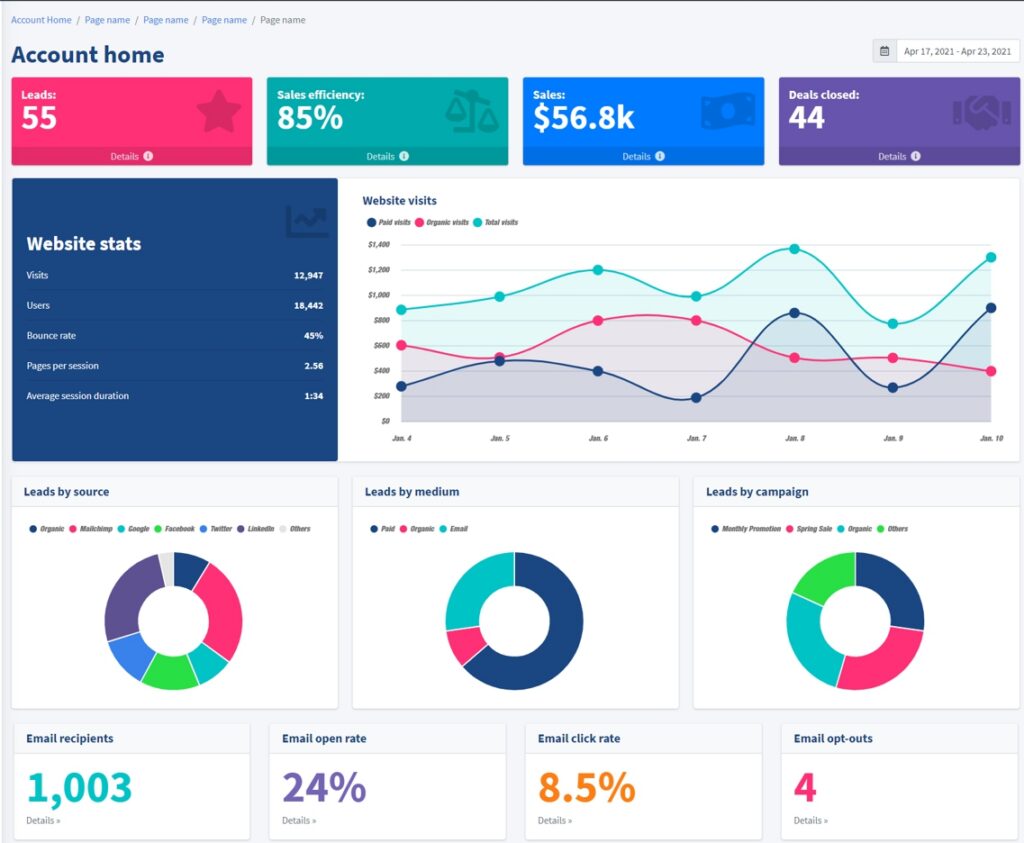The height and width of the screenshot is (843, 1024).
Task: Click the Website visits chart title
Action: coord(400,201)
